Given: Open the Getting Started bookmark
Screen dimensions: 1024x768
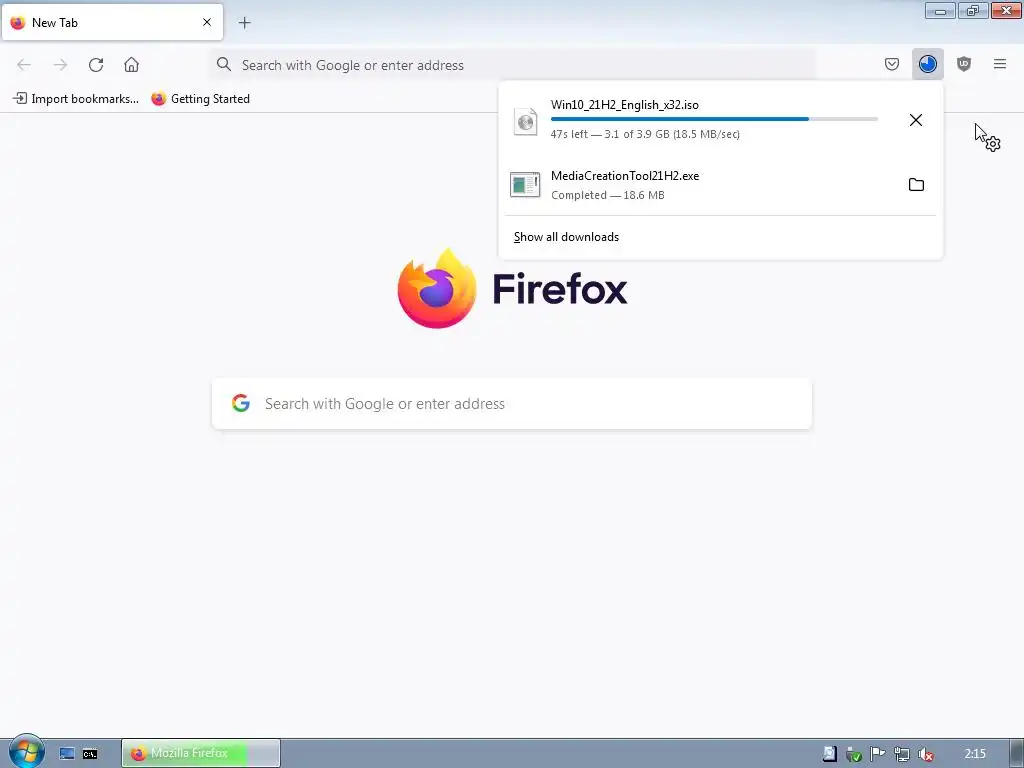Looking at the screenshot, I should tap(200, 99).
